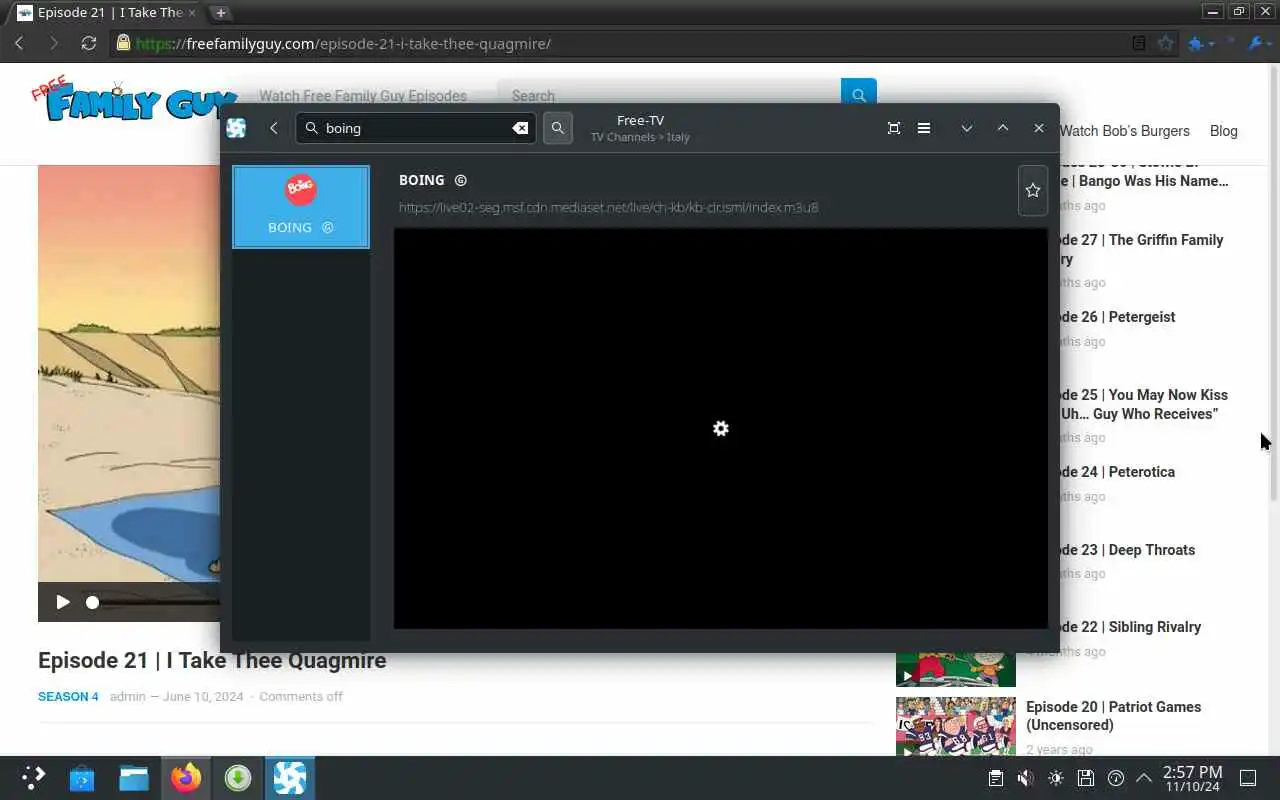Open the software store taskbar icon

(x=82, y=778)
